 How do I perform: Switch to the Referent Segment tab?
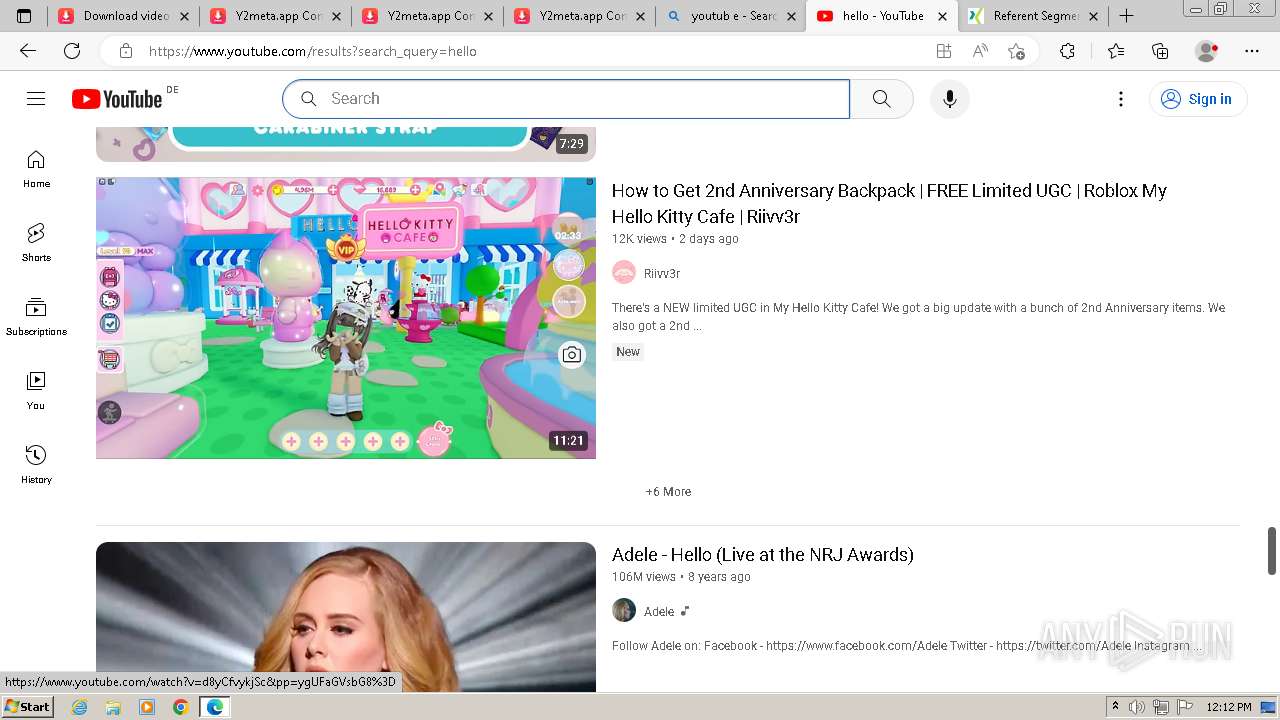coord(1033,16)
